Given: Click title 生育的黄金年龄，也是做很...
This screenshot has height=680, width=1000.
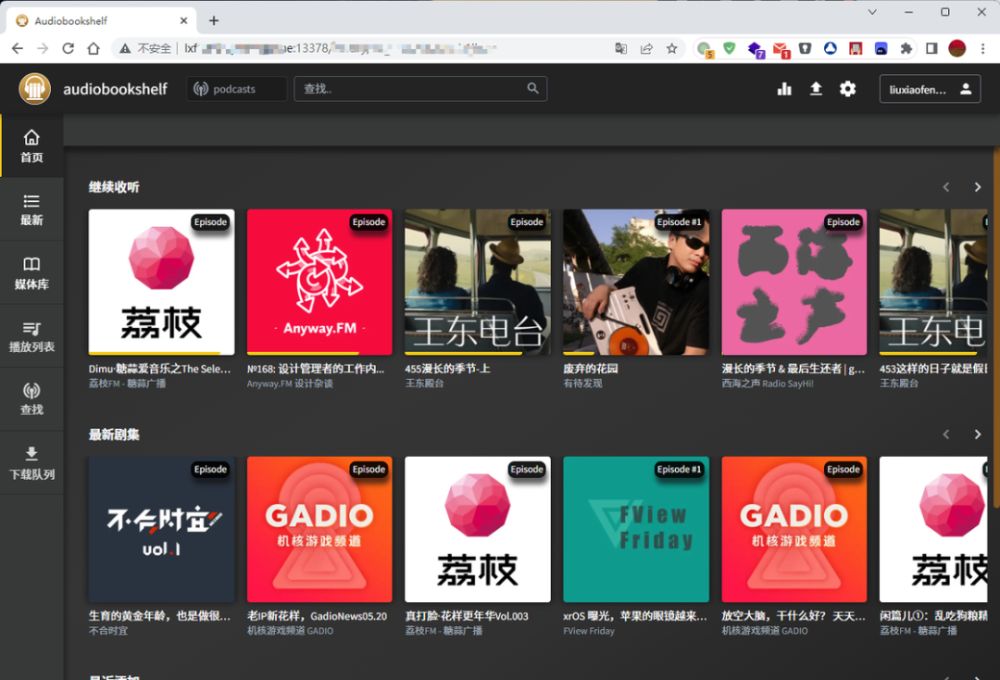Looking at the screenshot, I should [x=159, y=616].
